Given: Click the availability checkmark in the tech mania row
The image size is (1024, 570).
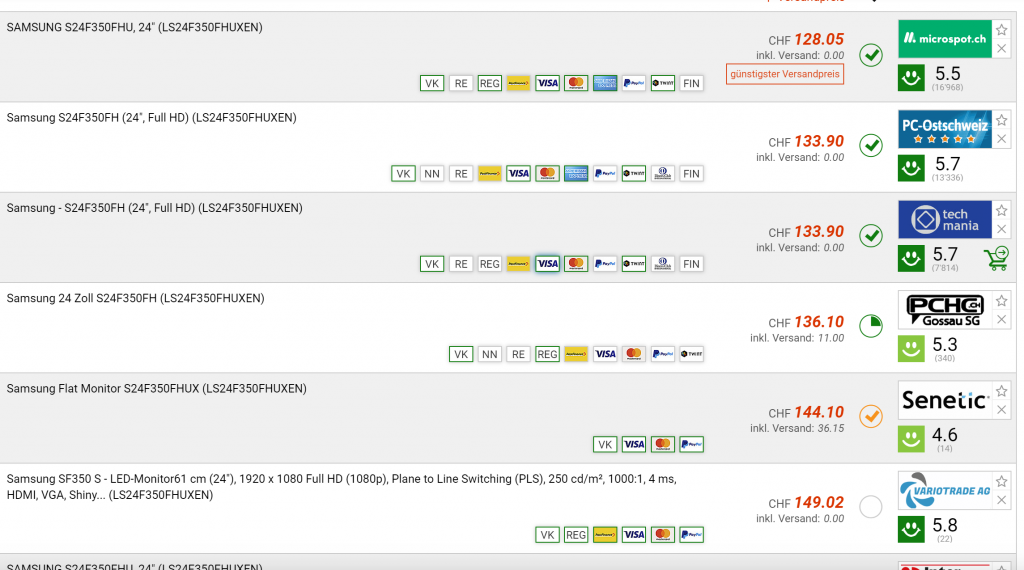Looking at the screenshot, I should tap(871, 235).
